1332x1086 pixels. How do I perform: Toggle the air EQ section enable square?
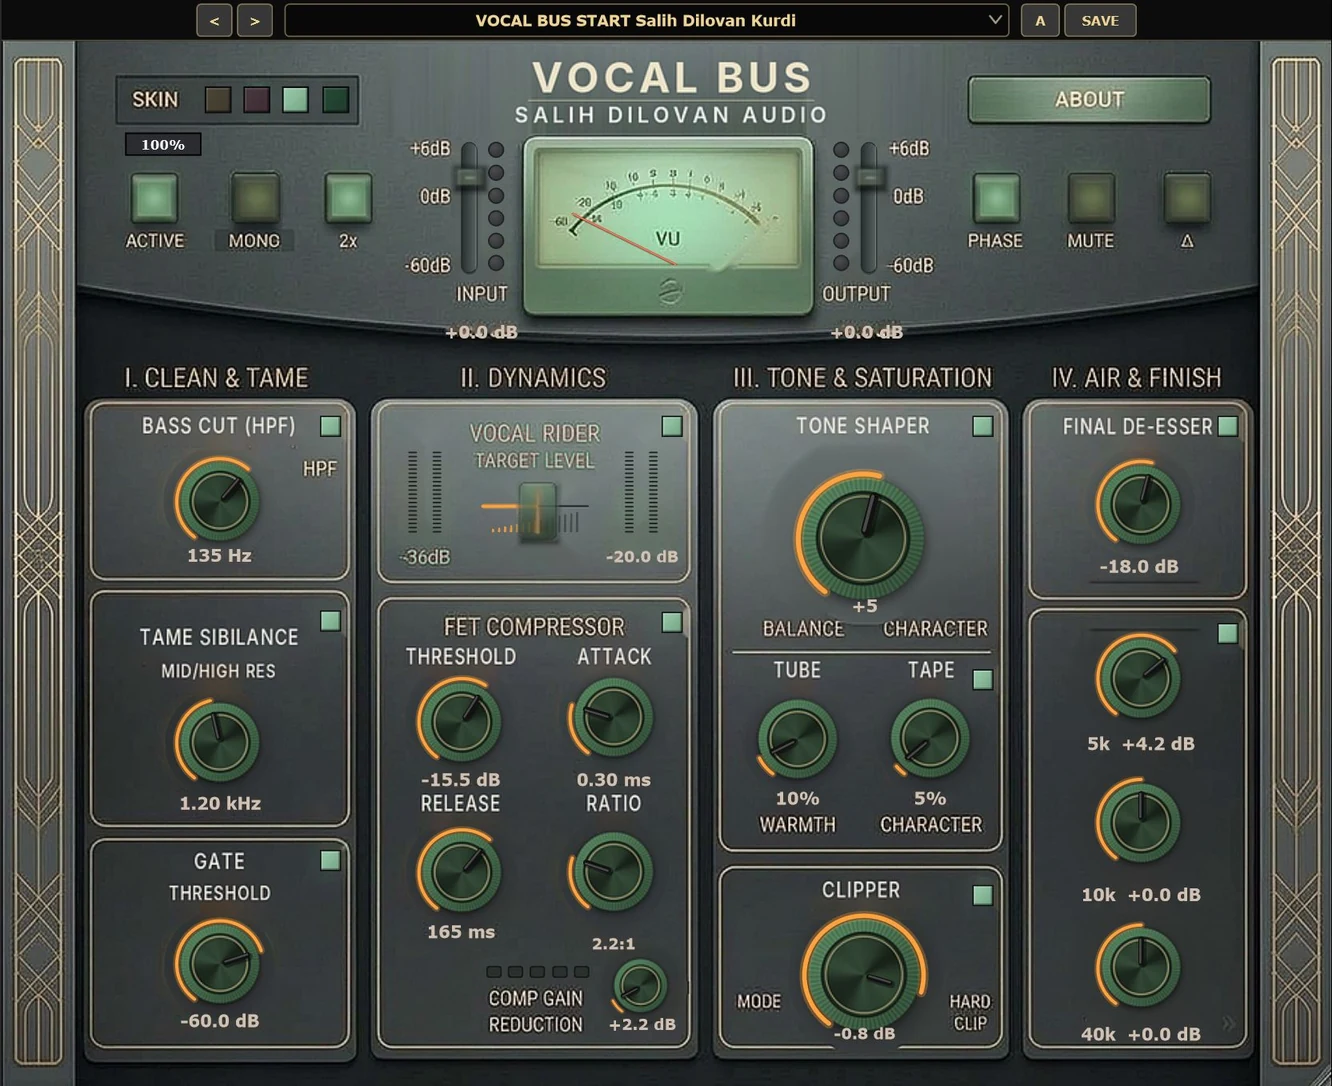1228,633
